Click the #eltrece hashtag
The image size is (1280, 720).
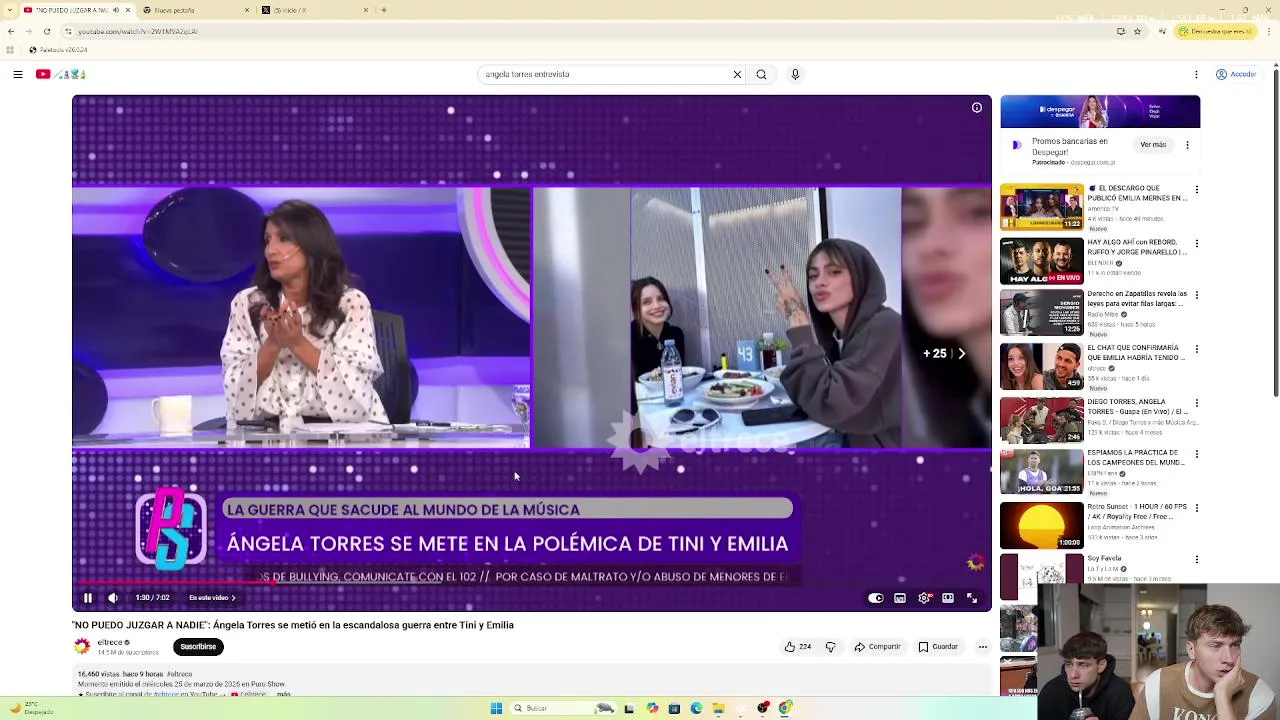pos(179,674)
